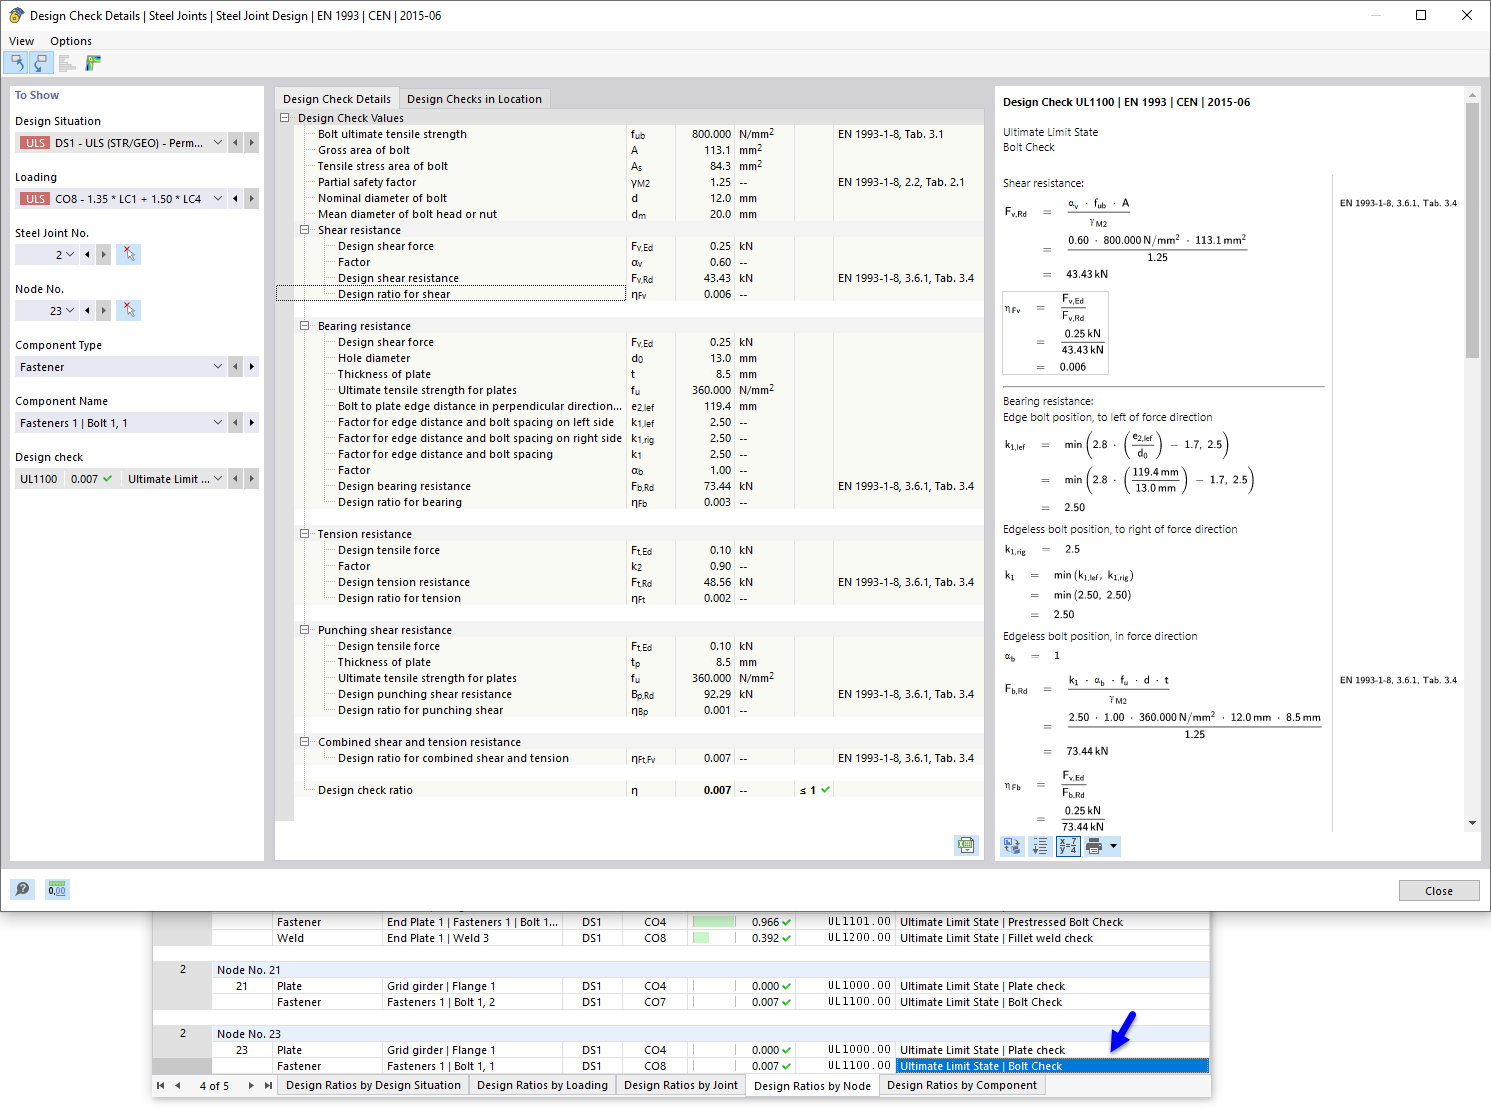Open the Steel Joint No. dropdown
1491x1109 pixels.
point(70,255)
